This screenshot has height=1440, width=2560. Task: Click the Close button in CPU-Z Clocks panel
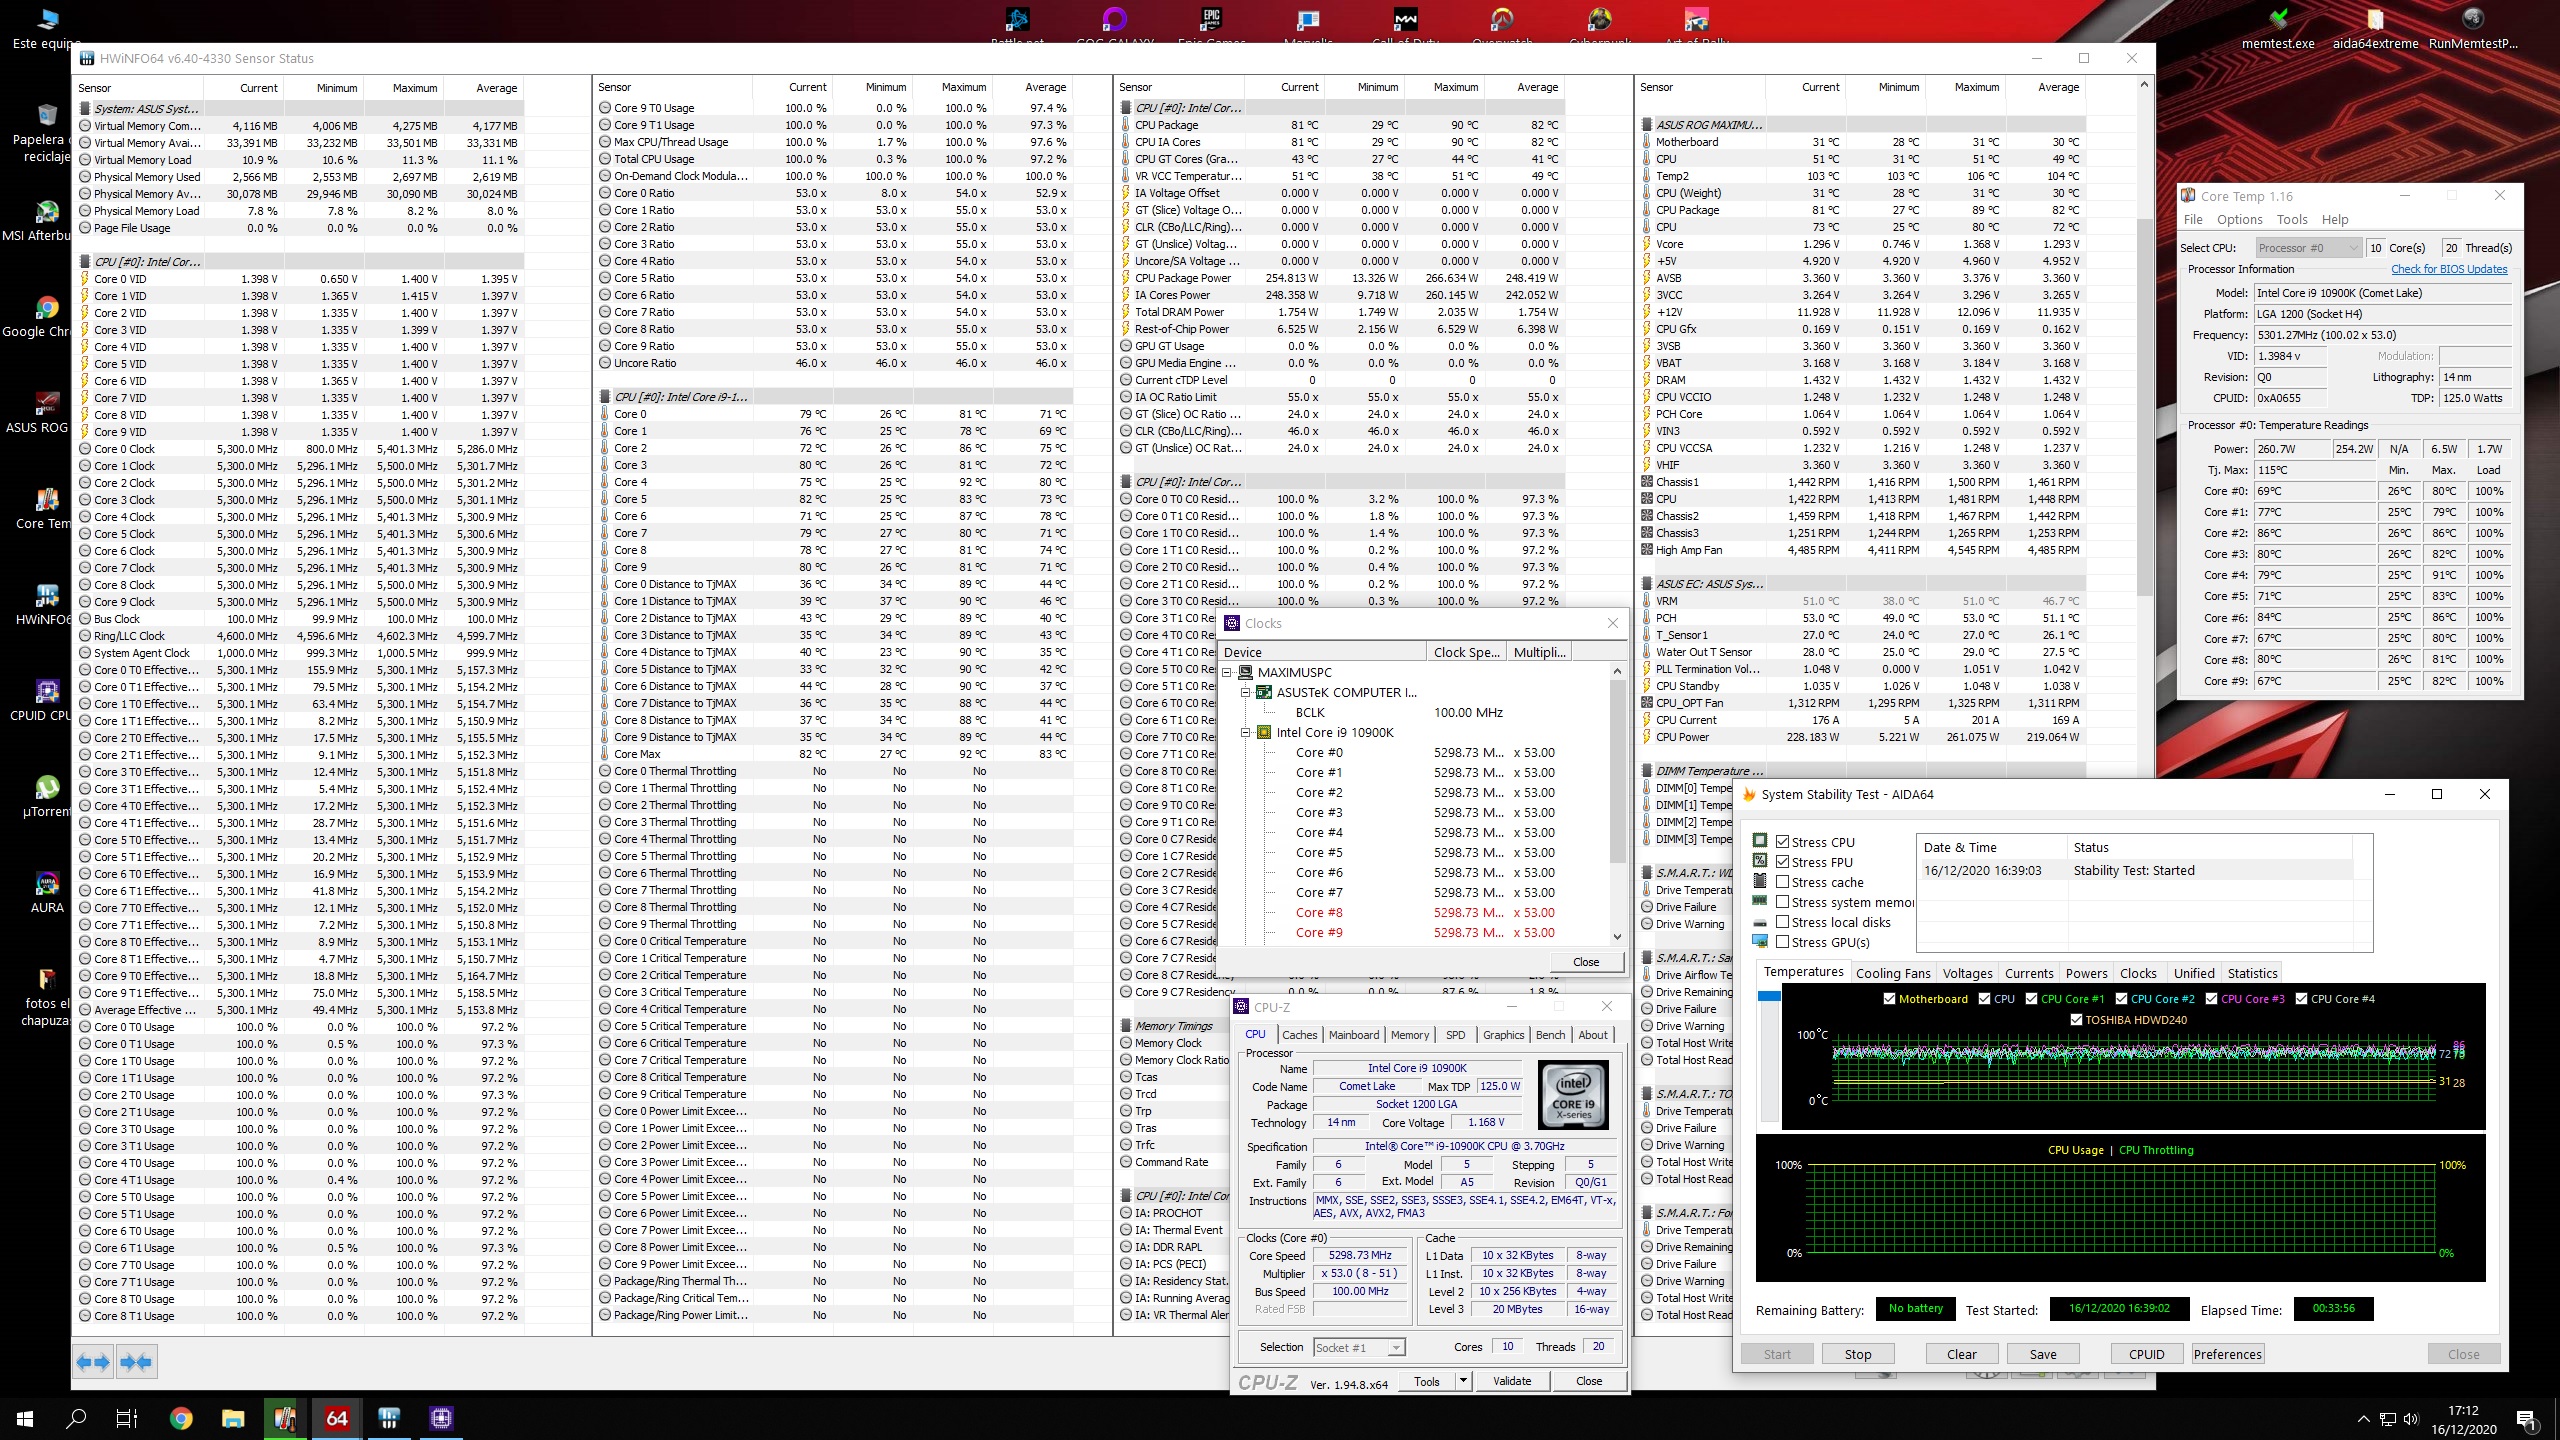point(1582,962)
